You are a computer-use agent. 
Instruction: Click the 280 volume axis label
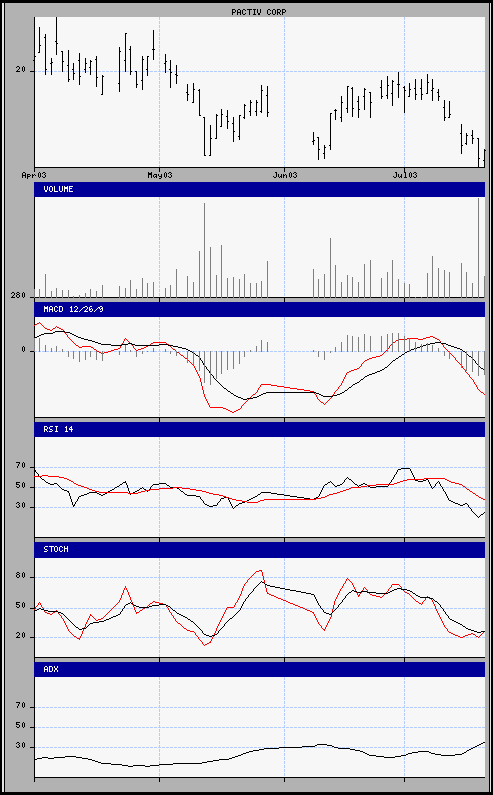(x=19, y=295)
